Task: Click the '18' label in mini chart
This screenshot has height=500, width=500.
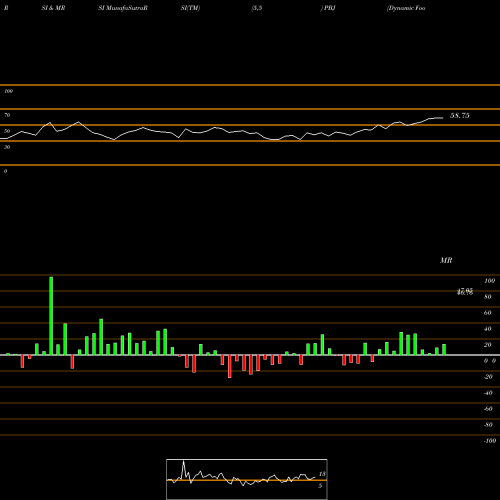Action: 322,474
